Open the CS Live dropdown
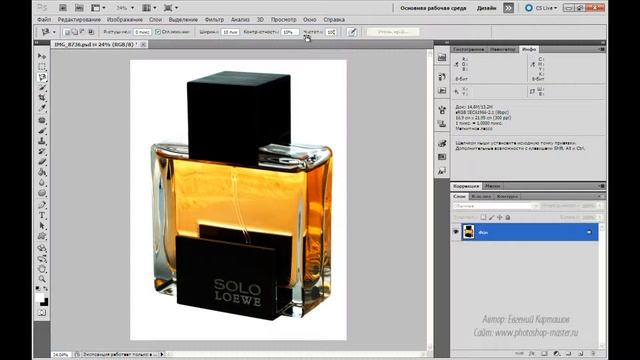This screenshot has height=360, width=640. pos(542,8)
